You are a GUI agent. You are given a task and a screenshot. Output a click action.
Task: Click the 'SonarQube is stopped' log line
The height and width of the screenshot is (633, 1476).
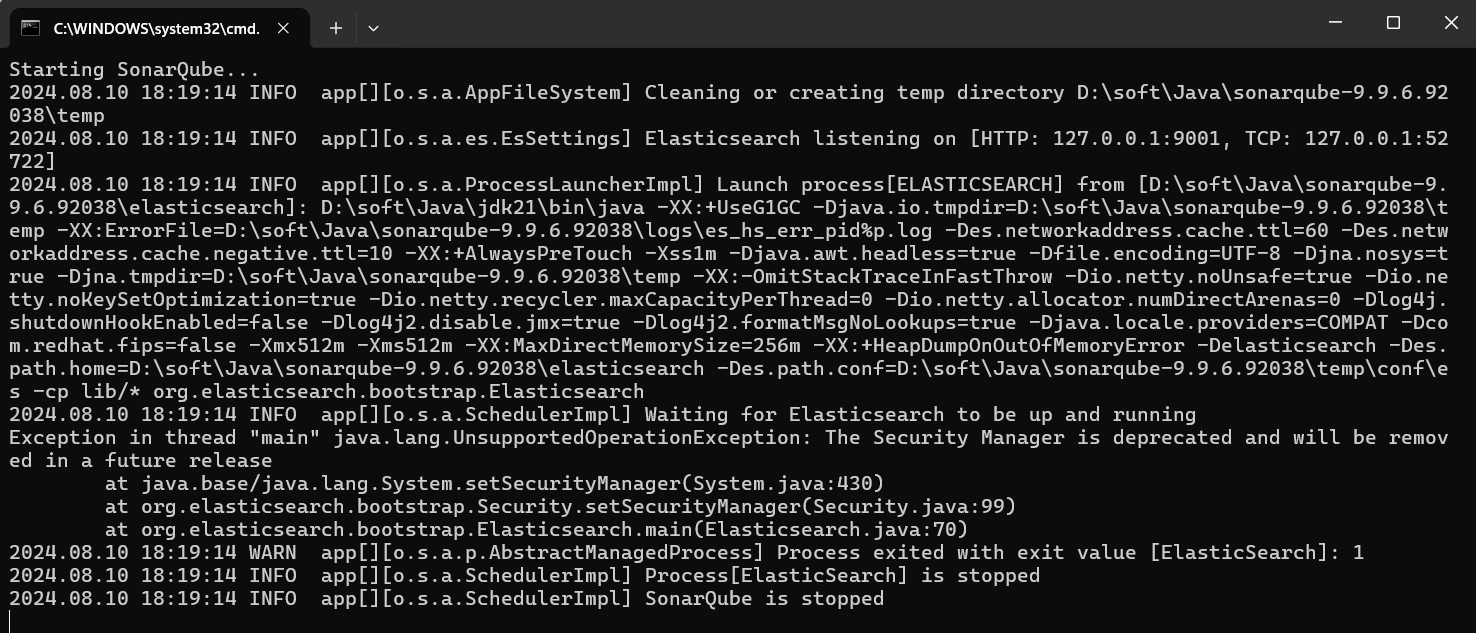coord(764,599)
